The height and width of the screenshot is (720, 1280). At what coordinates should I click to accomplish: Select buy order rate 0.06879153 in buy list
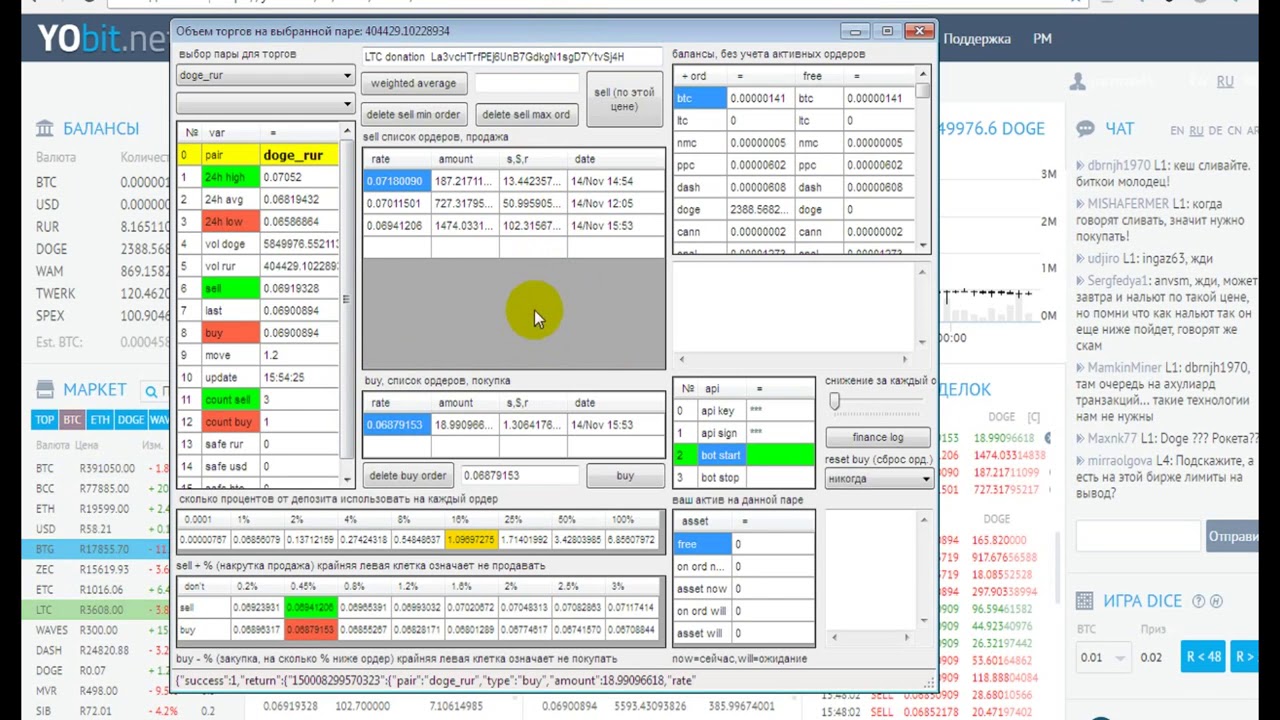coord(396,424)
